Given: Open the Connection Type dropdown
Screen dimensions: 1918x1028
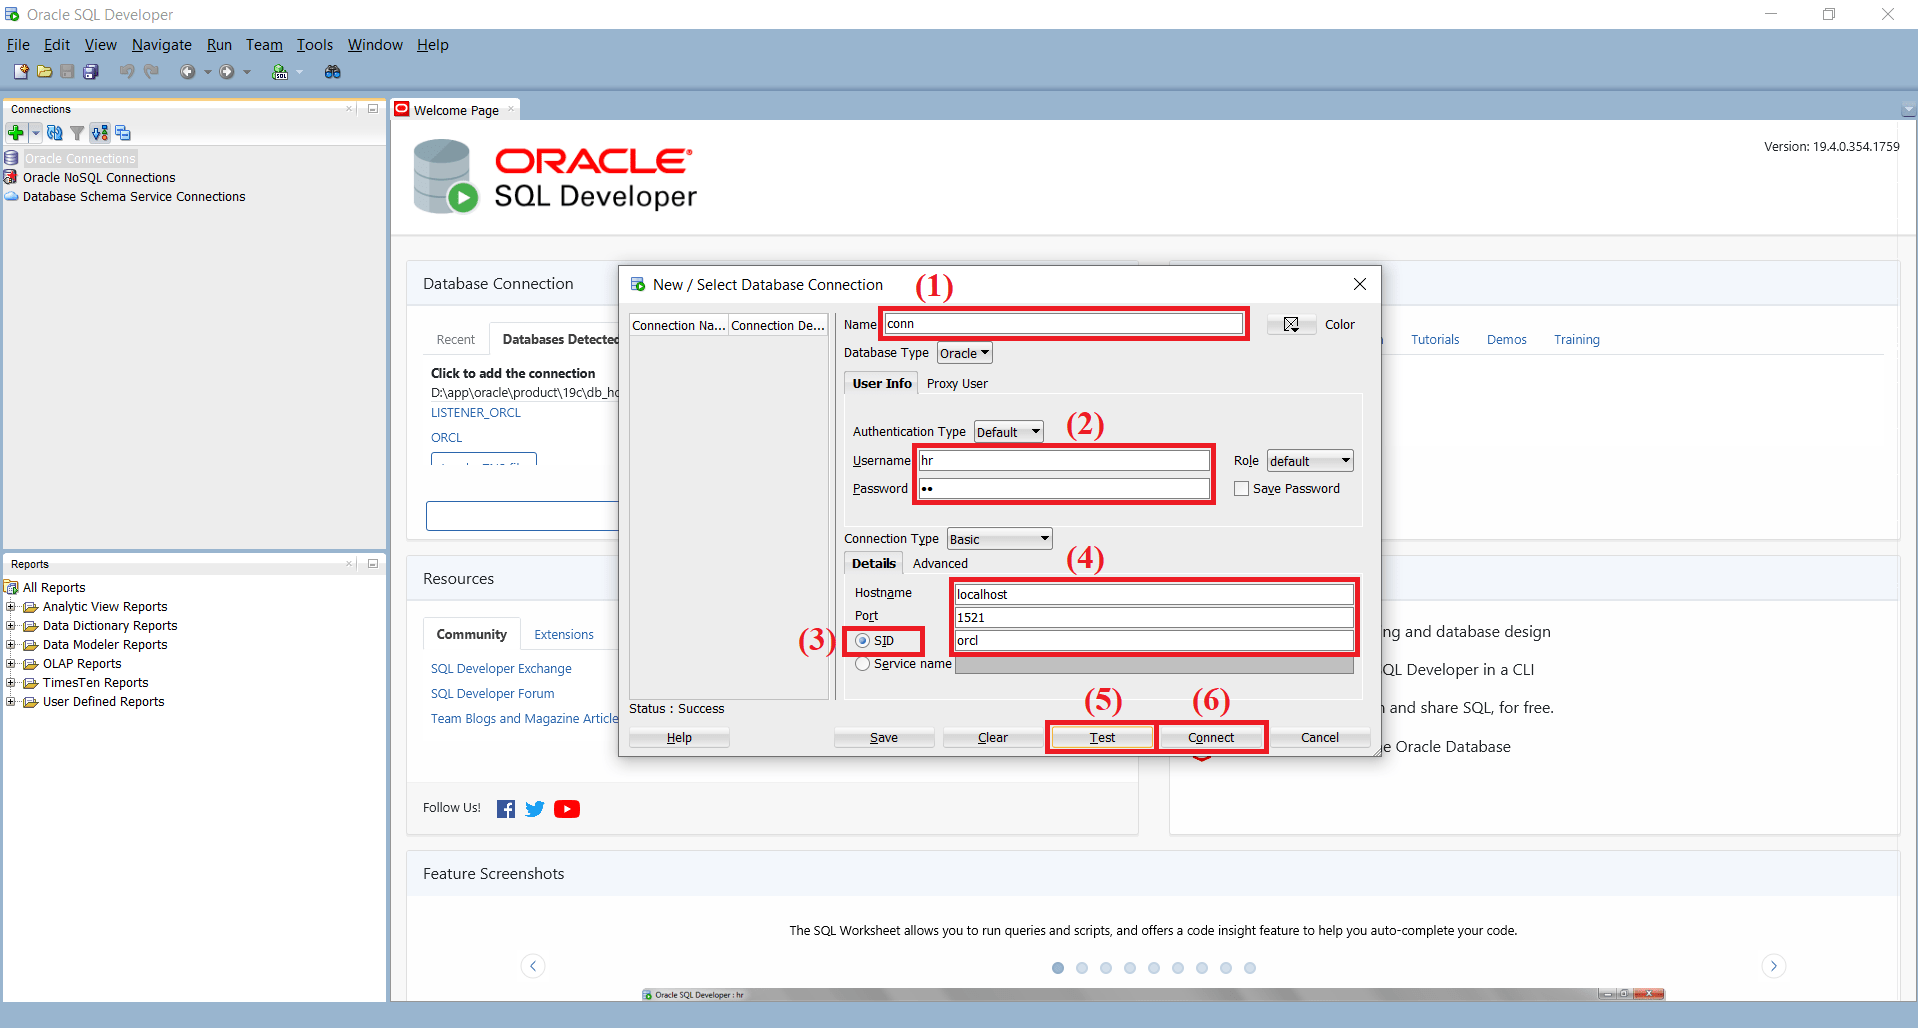Looking at the screenshot, I should click(x=1000, y=539).
